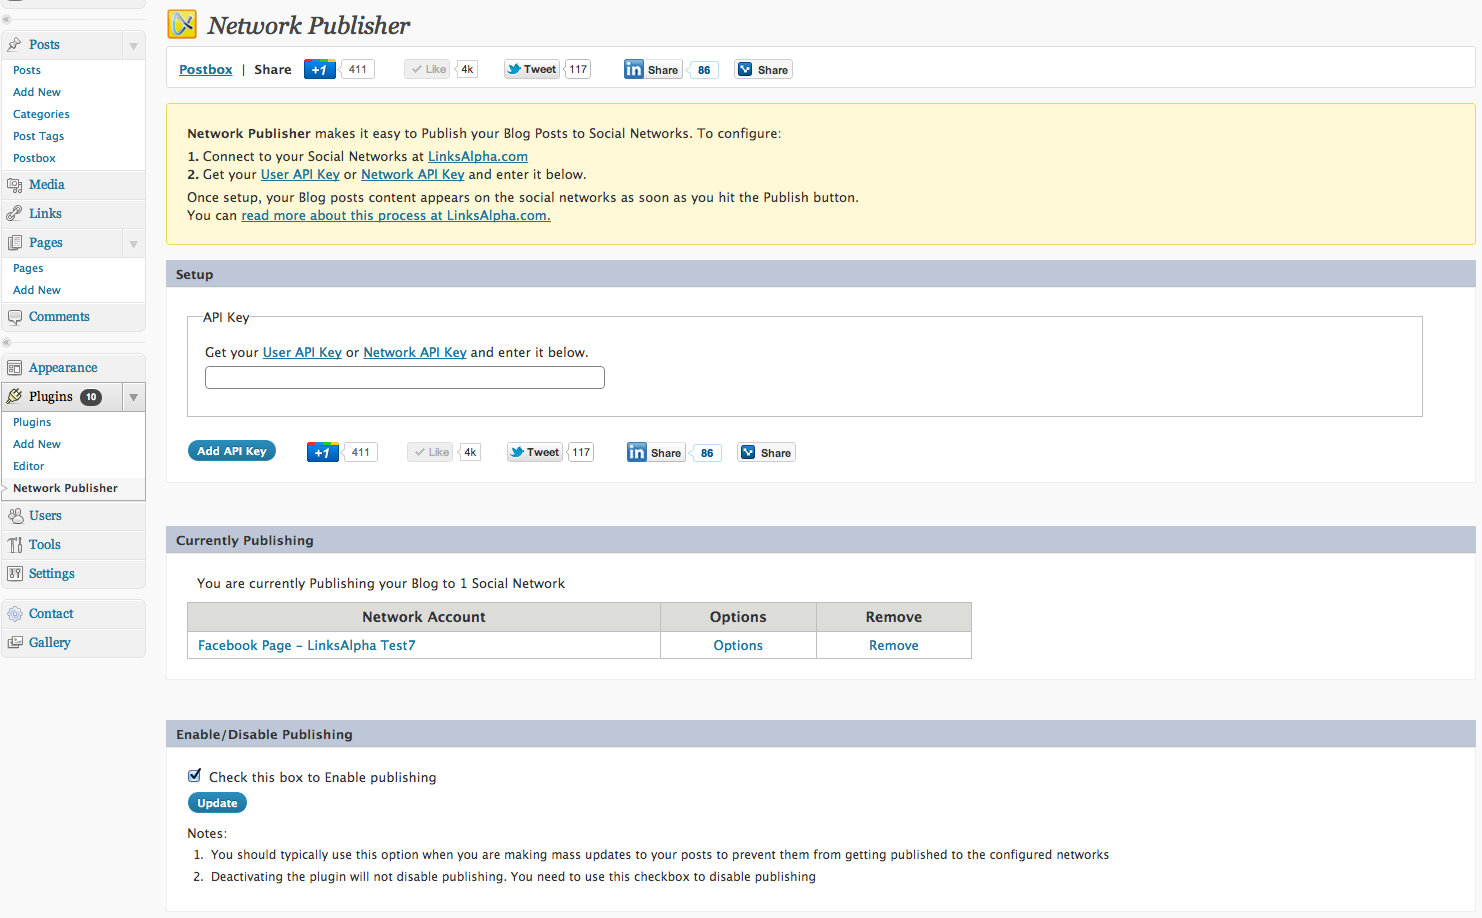Click the top Google +1 button

(x=320, y=69)
